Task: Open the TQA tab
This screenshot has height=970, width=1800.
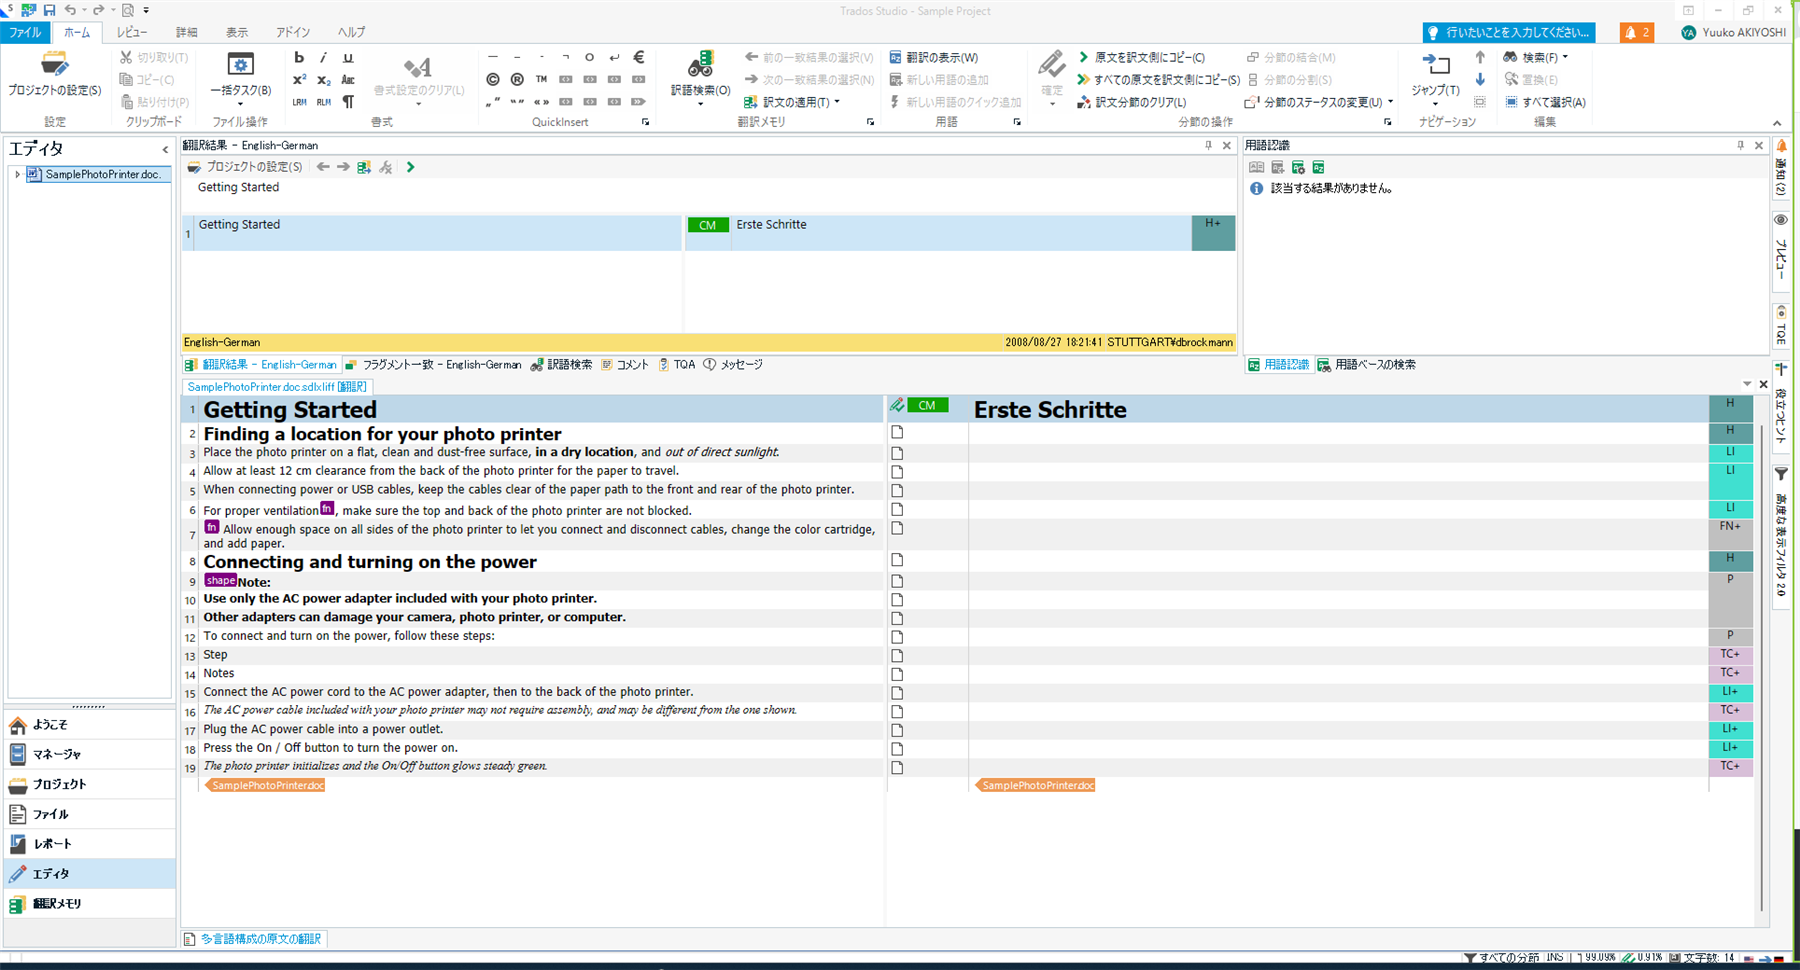Action: (x=677, y=365)
